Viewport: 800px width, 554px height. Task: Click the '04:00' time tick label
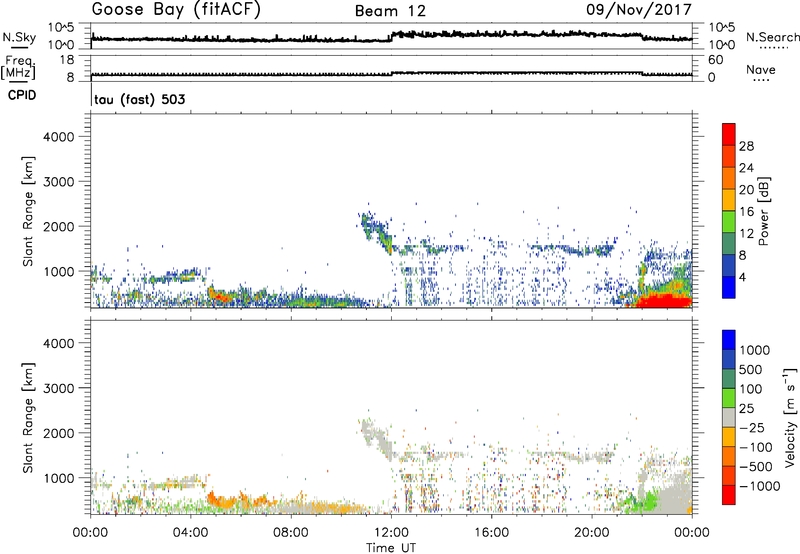[x=190, y=533]
